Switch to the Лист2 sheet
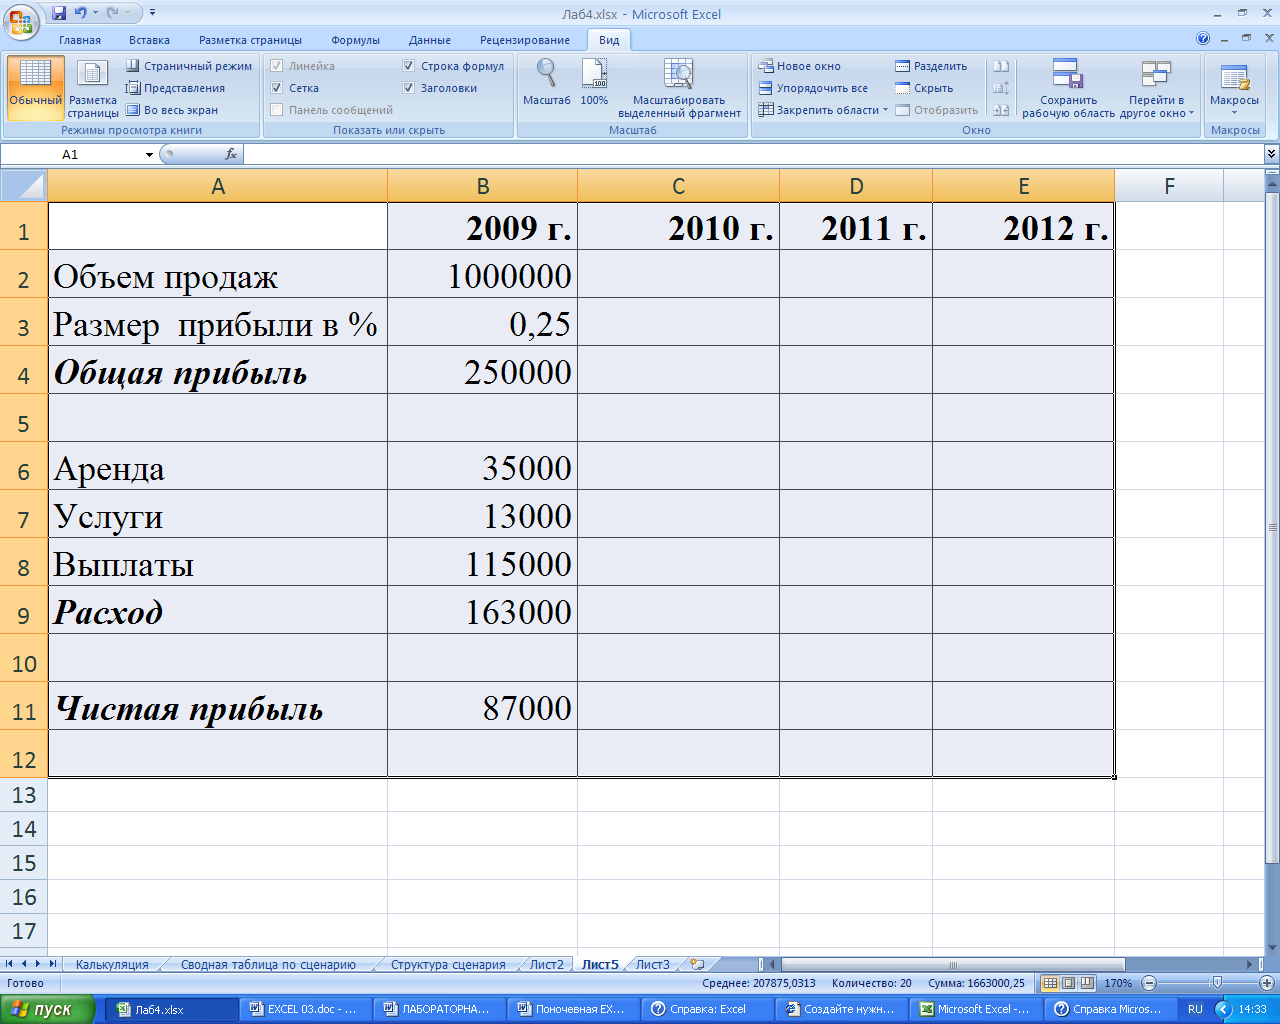 click(x=547, y=965)
